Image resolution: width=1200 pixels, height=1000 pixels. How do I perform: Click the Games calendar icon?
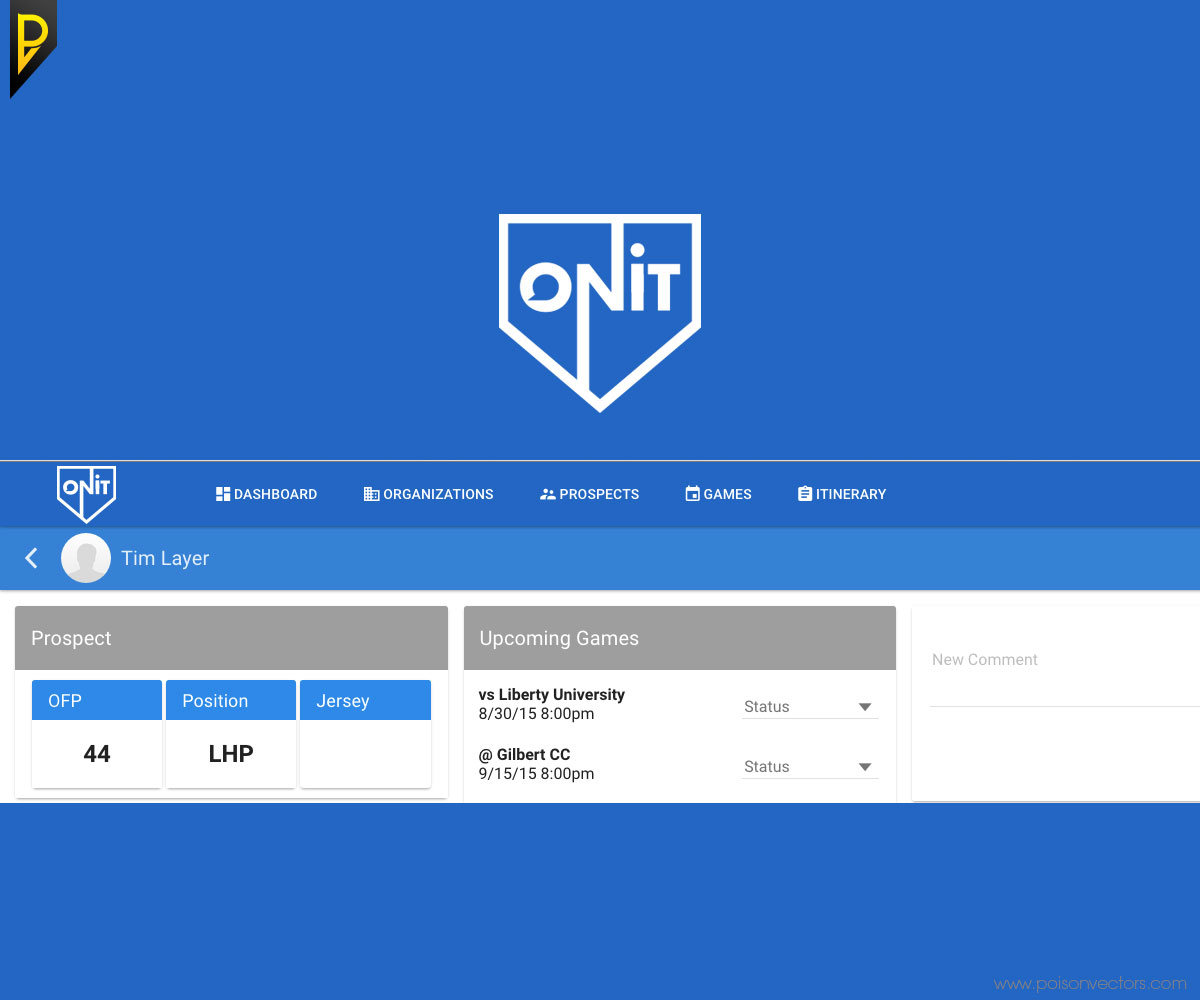tap(692, 494)
